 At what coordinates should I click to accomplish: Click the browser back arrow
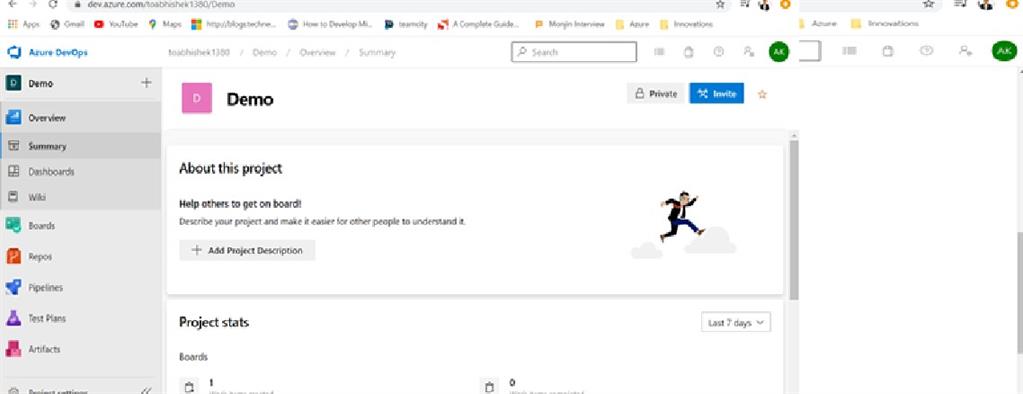[x=12, y=3]
